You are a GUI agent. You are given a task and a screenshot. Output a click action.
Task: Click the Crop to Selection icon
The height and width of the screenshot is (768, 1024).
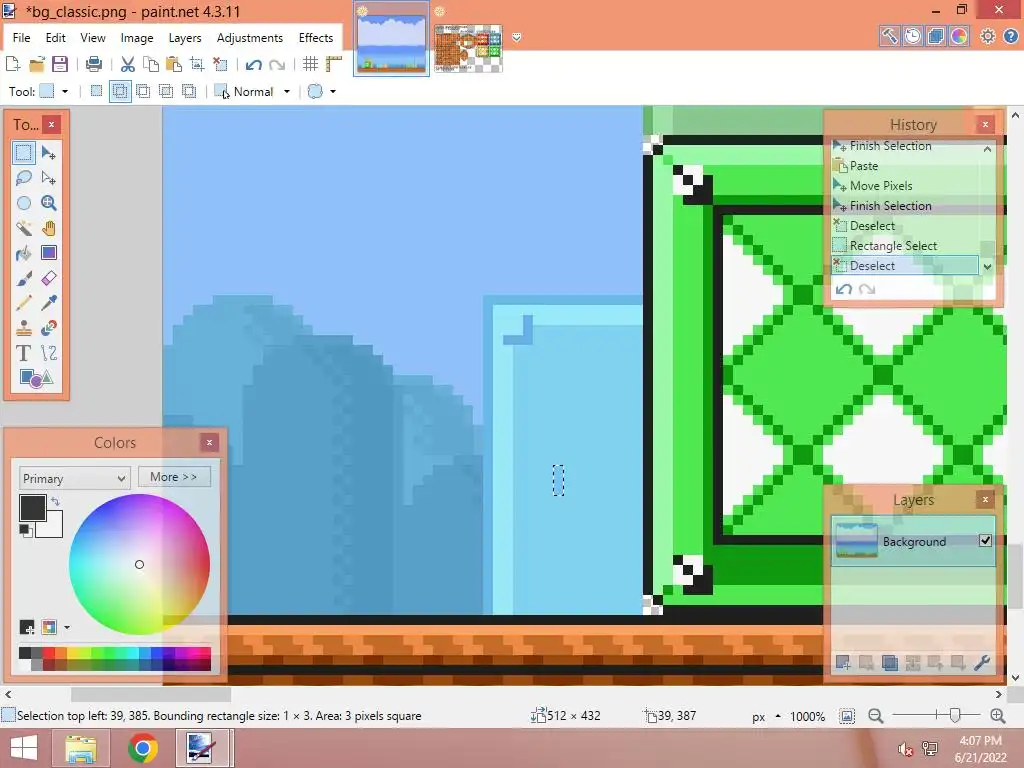pyautogui.click(x=197, y=64)
